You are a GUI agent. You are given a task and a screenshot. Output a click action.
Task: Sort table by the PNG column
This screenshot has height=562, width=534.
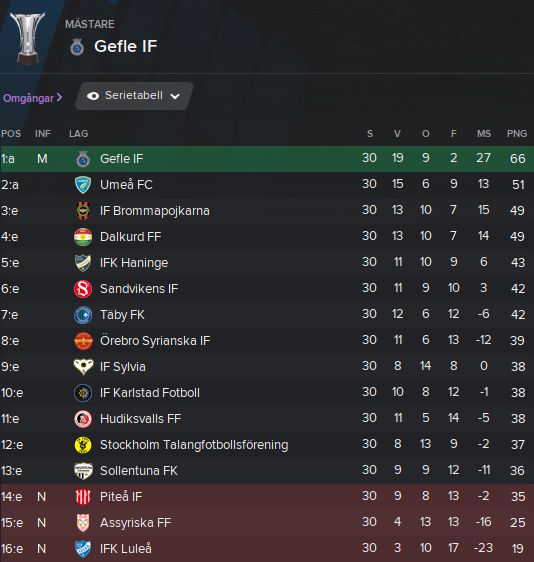click(517, 134)
